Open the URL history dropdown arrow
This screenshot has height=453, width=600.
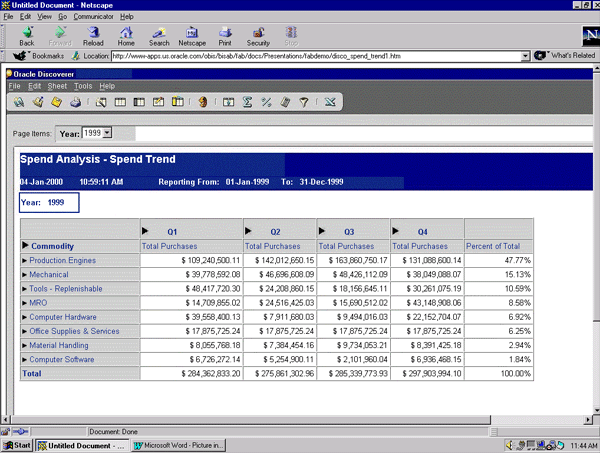point(525,55)
